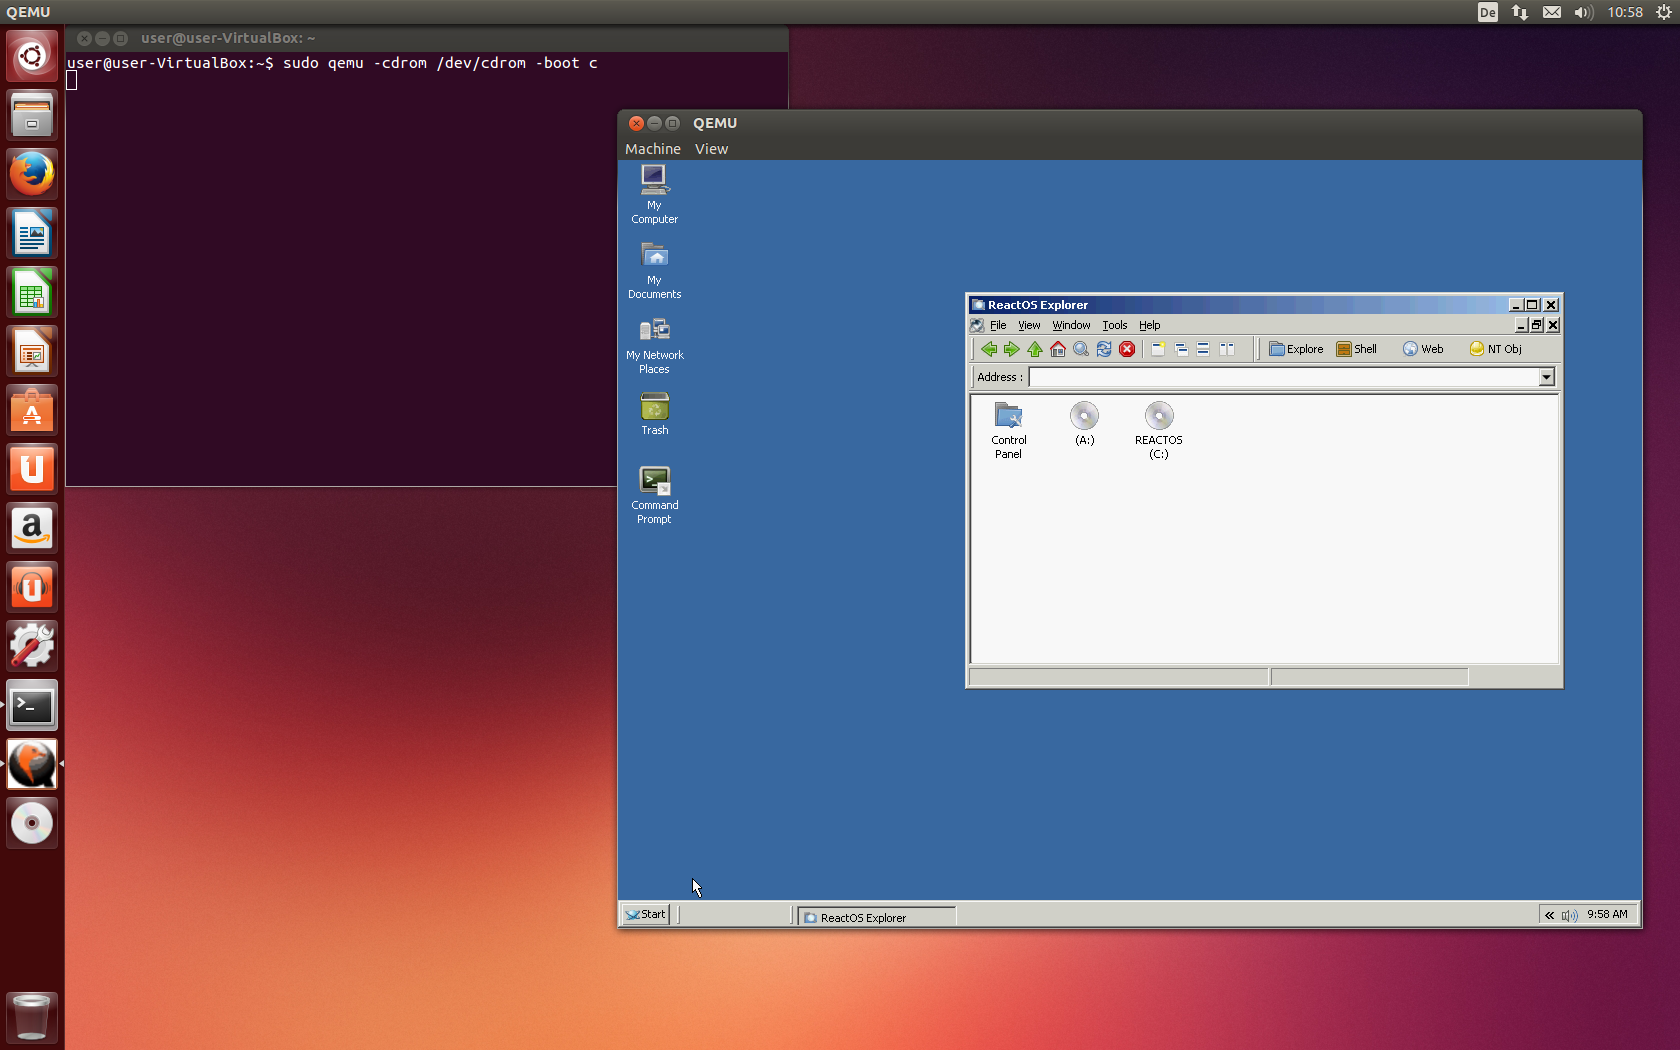Click the Explore button in toolbar

1296,349
